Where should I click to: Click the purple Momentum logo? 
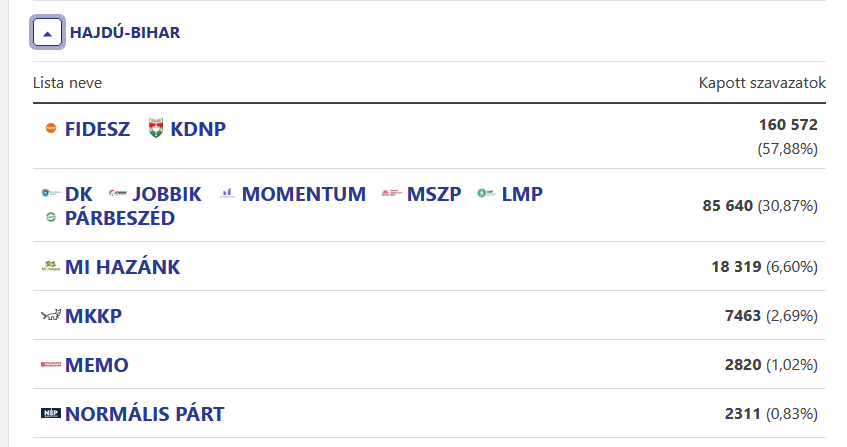tap(227, 194)
